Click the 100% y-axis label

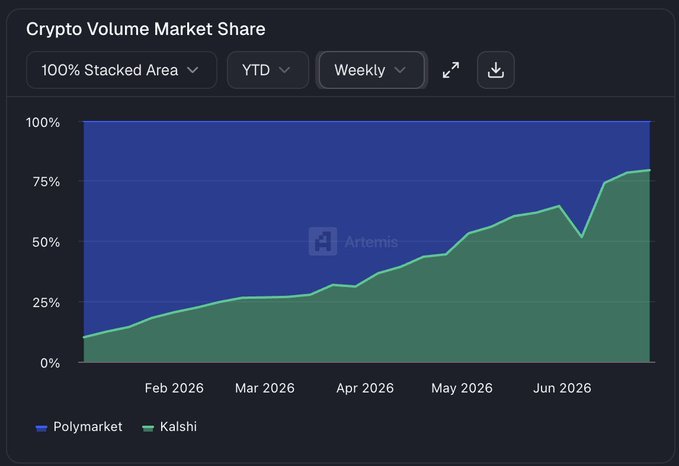43,123
